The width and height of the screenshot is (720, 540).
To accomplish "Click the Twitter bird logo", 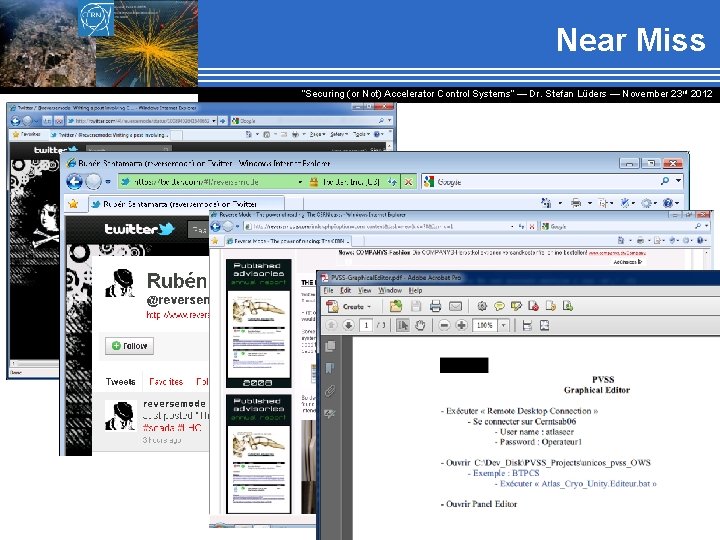I will 166,228.
